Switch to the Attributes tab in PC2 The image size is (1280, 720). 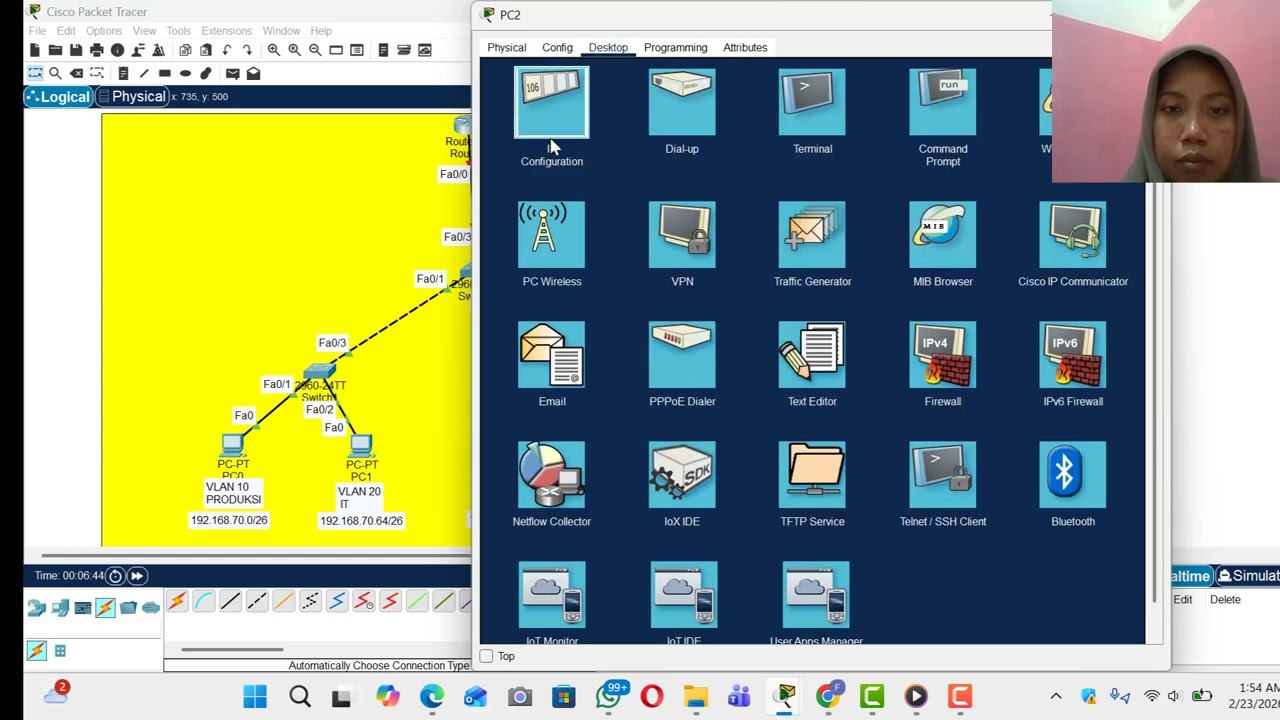coord(745,47)
